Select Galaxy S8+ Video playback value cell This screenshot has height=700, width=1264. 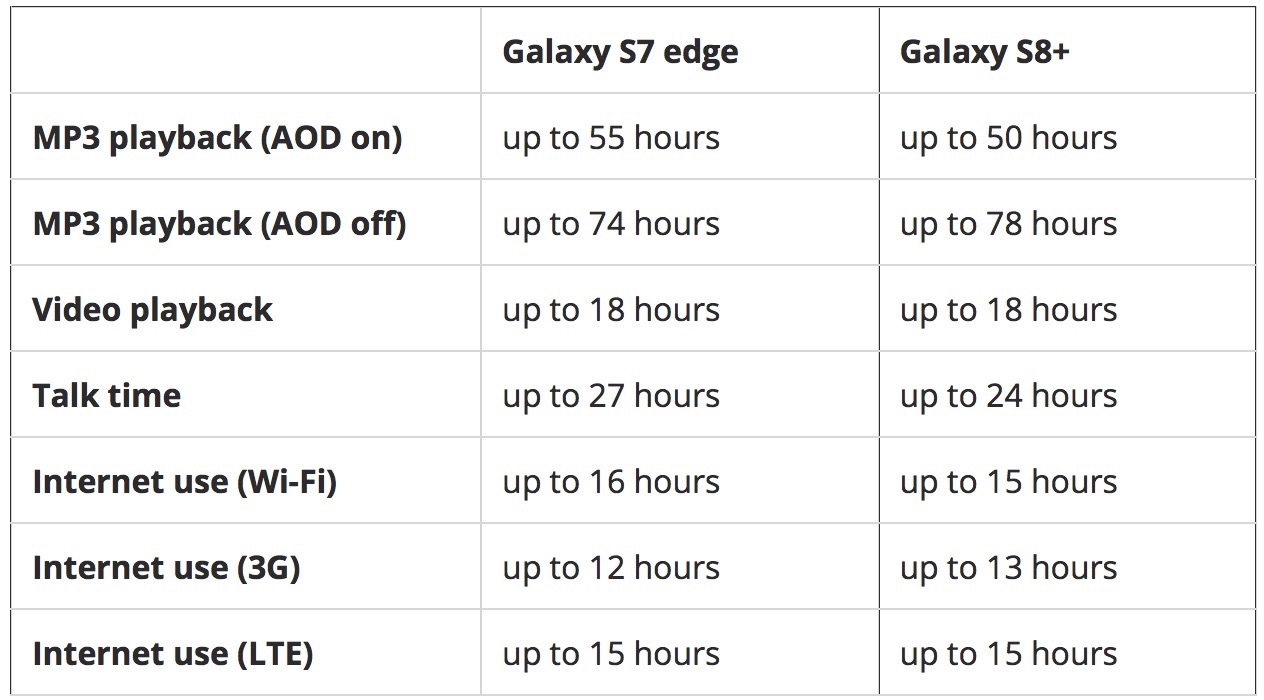[1008, 310]
